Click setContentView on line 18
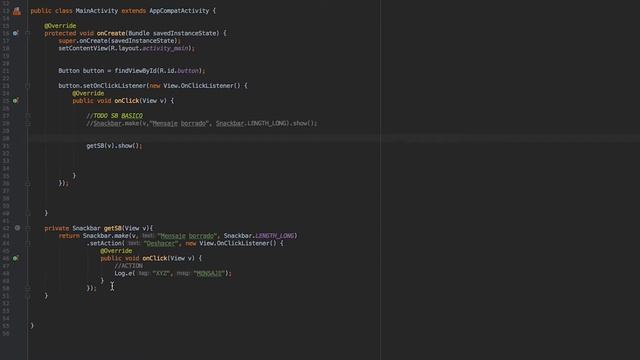The image size is (640, 360). (x=83, y=48)
